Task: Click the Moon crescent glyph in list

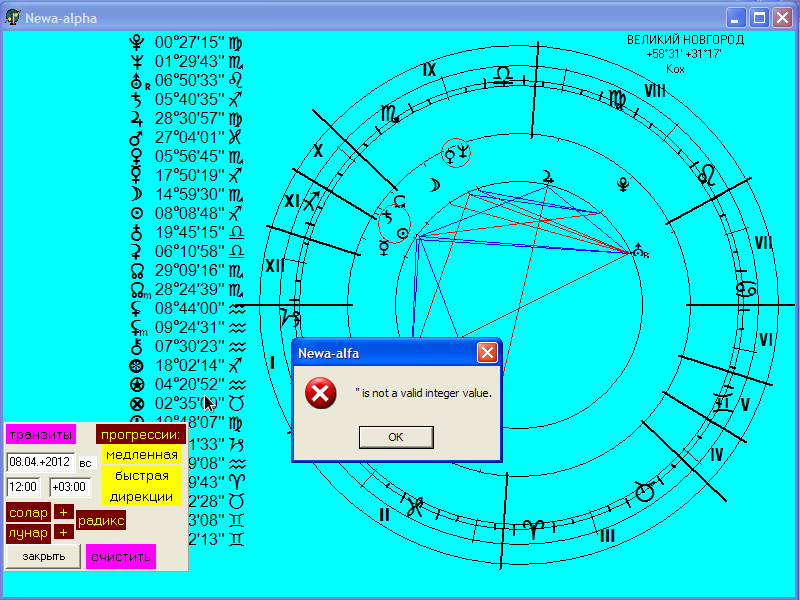Action: click(x=137, y=194)
